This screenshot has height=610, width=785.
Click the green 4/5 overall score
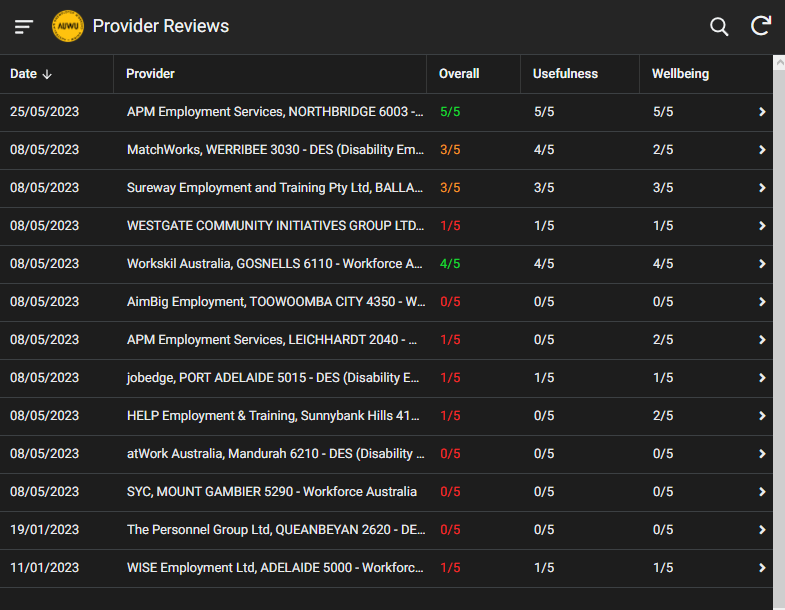point(450,264)
